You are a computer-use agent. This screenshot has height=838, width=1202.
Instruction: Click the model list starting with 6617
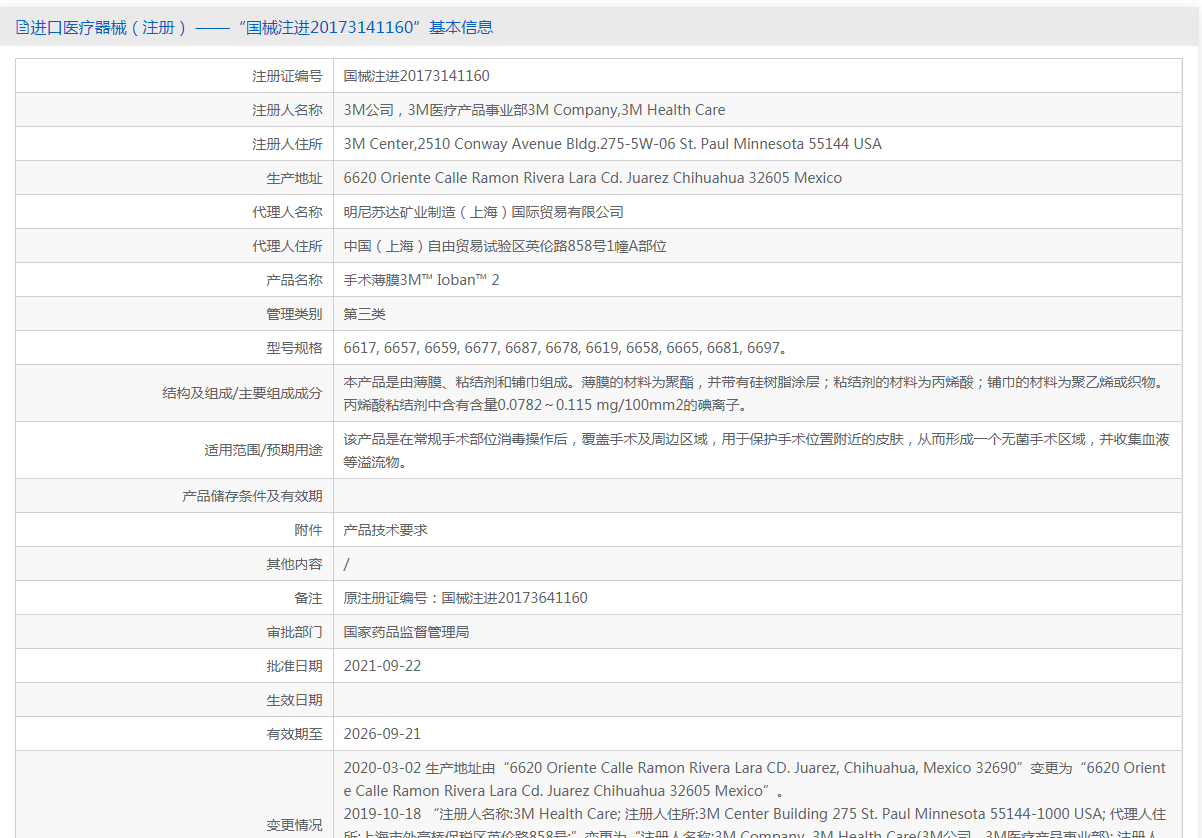pos(566,348)
